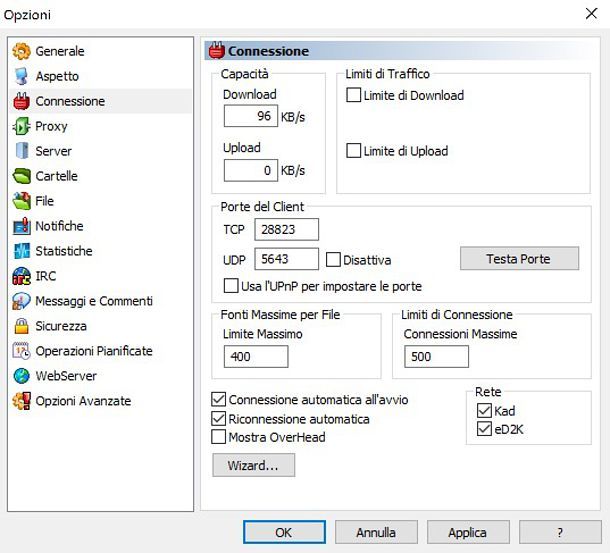Select Connessione in the sidebar list
The width and height of the screenshot is (610, 553).
coord(100,101)
